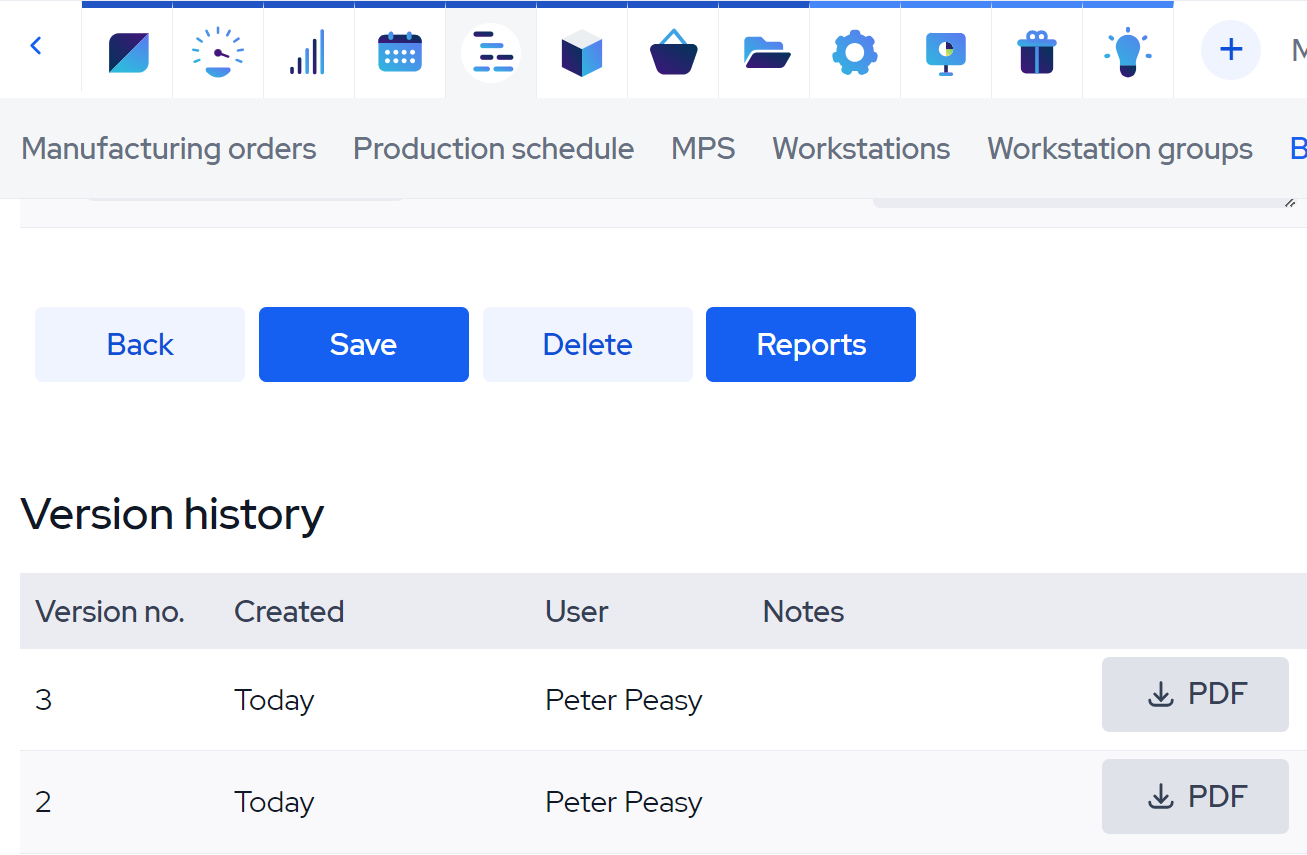Open the dashboard gauge icon
Viewport: 1307px width, 855px height.
pos(218,52)
